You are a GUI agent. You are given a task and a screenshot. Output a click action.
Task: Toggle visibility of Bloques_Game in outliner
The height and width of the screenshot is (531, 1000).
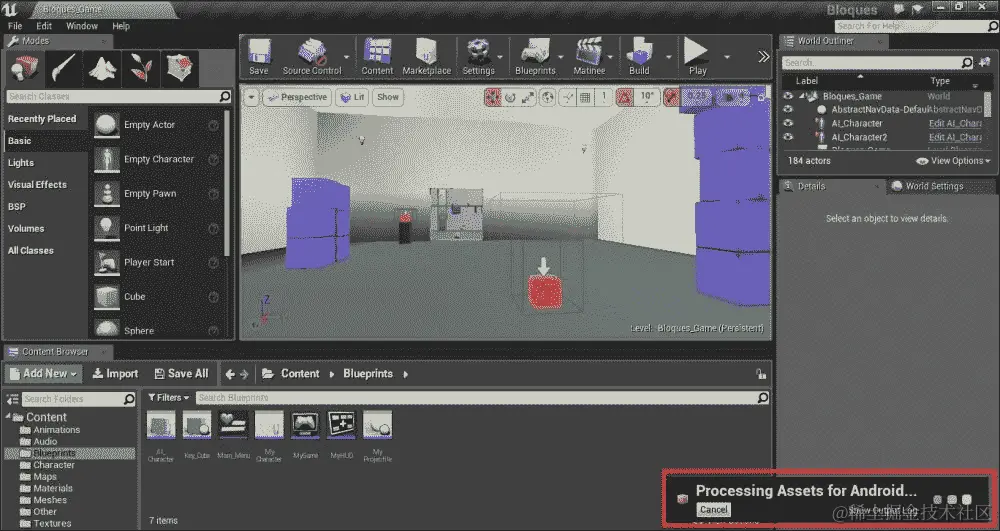coord(788,96)
